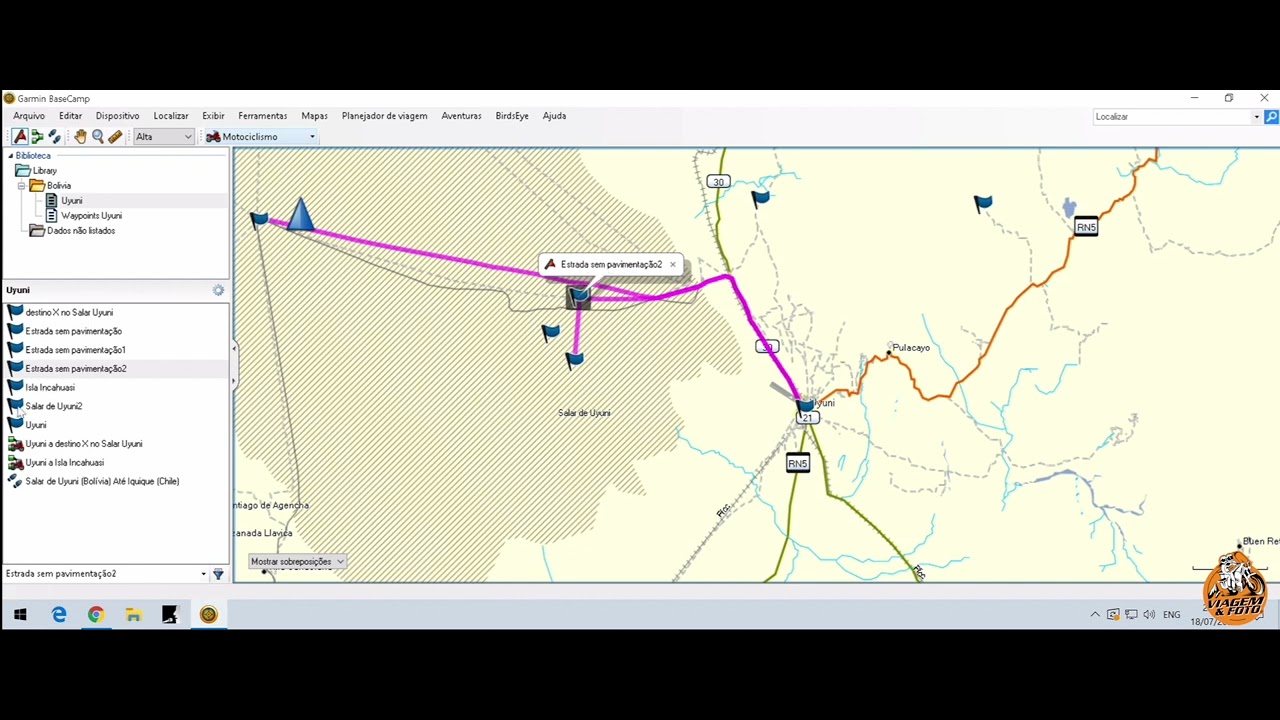
Task: Open the Uyuni list options gear
Action: click(218, 290)
